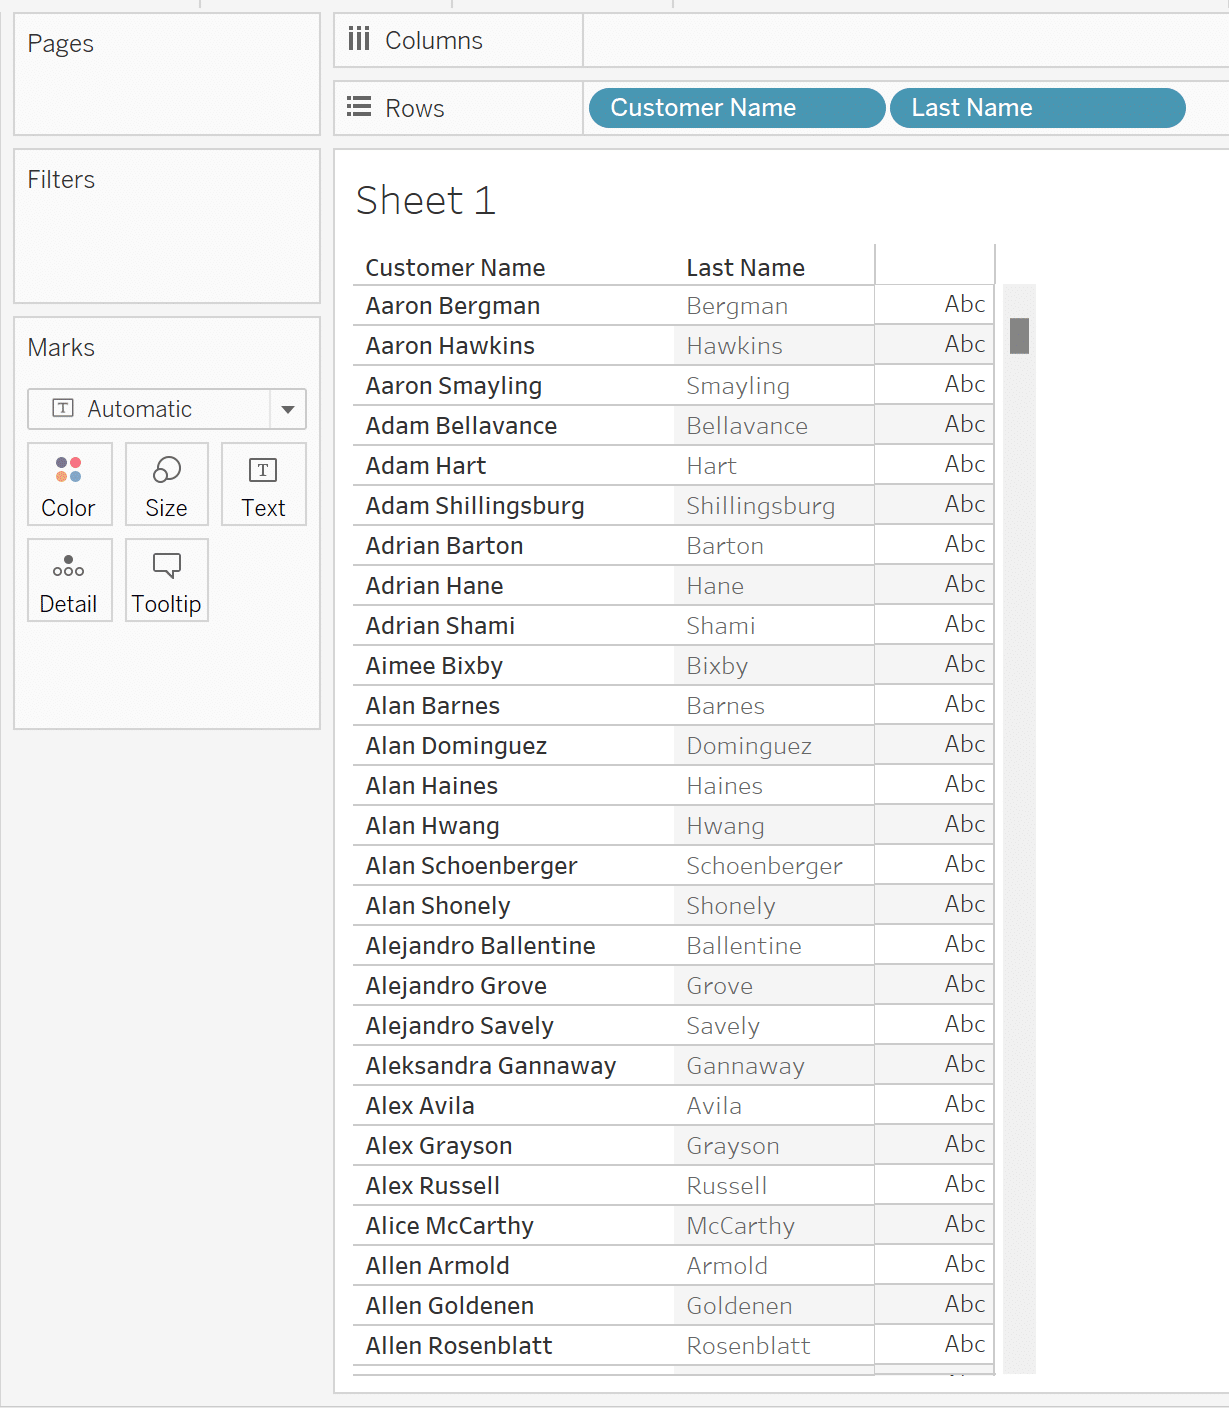Viewport: 1230px width, 1408px height.
Task: Click the empty Filters shelf
Action: pos(167,240)
